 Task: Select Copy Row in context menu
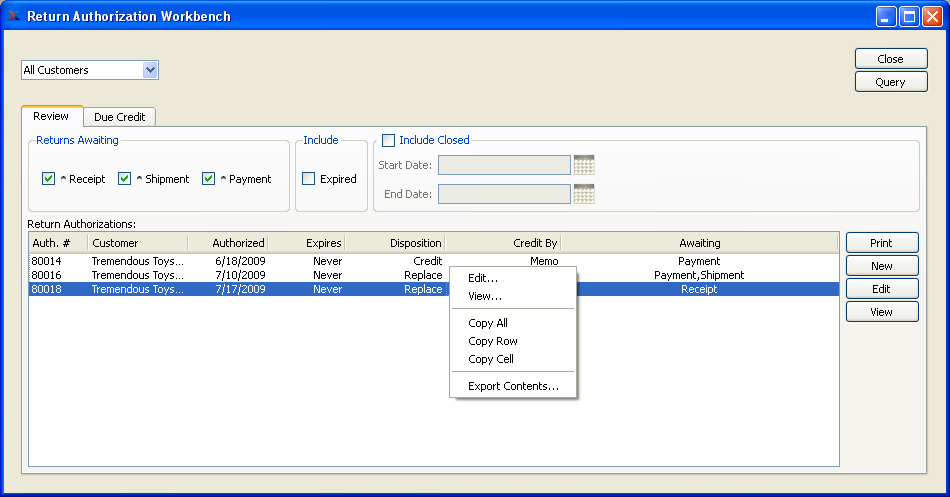tap(493, 341)
